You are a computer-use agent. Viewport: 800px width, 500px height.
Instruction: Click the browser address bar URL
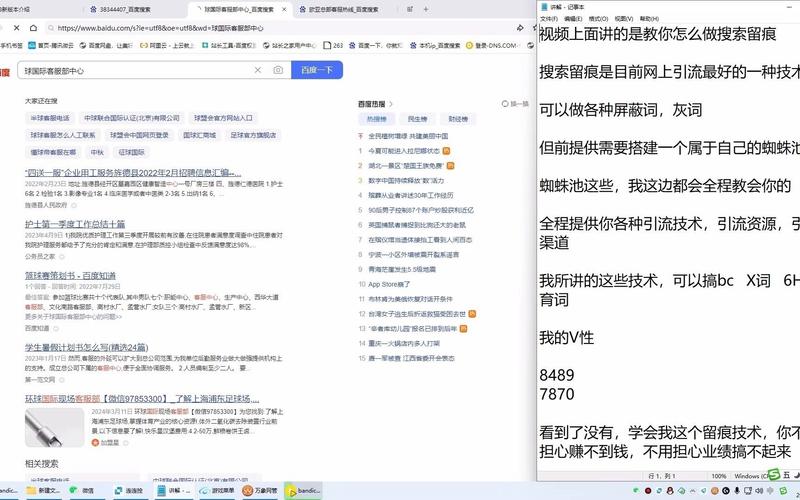click(160, 28)
